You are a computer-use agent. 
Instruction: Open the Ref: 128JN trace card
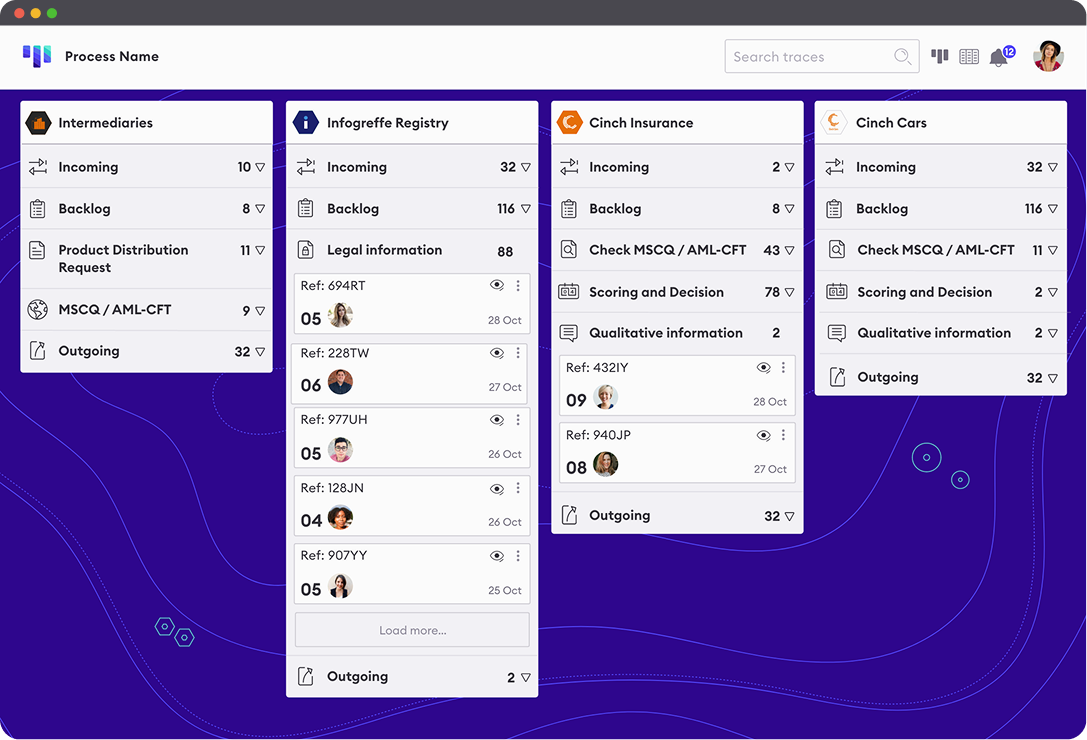(412, 506)
